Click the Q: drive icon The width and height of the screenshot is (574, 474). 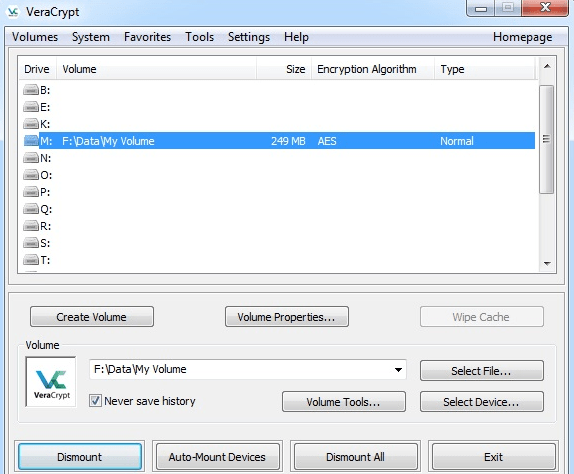(x=31, y=209)
